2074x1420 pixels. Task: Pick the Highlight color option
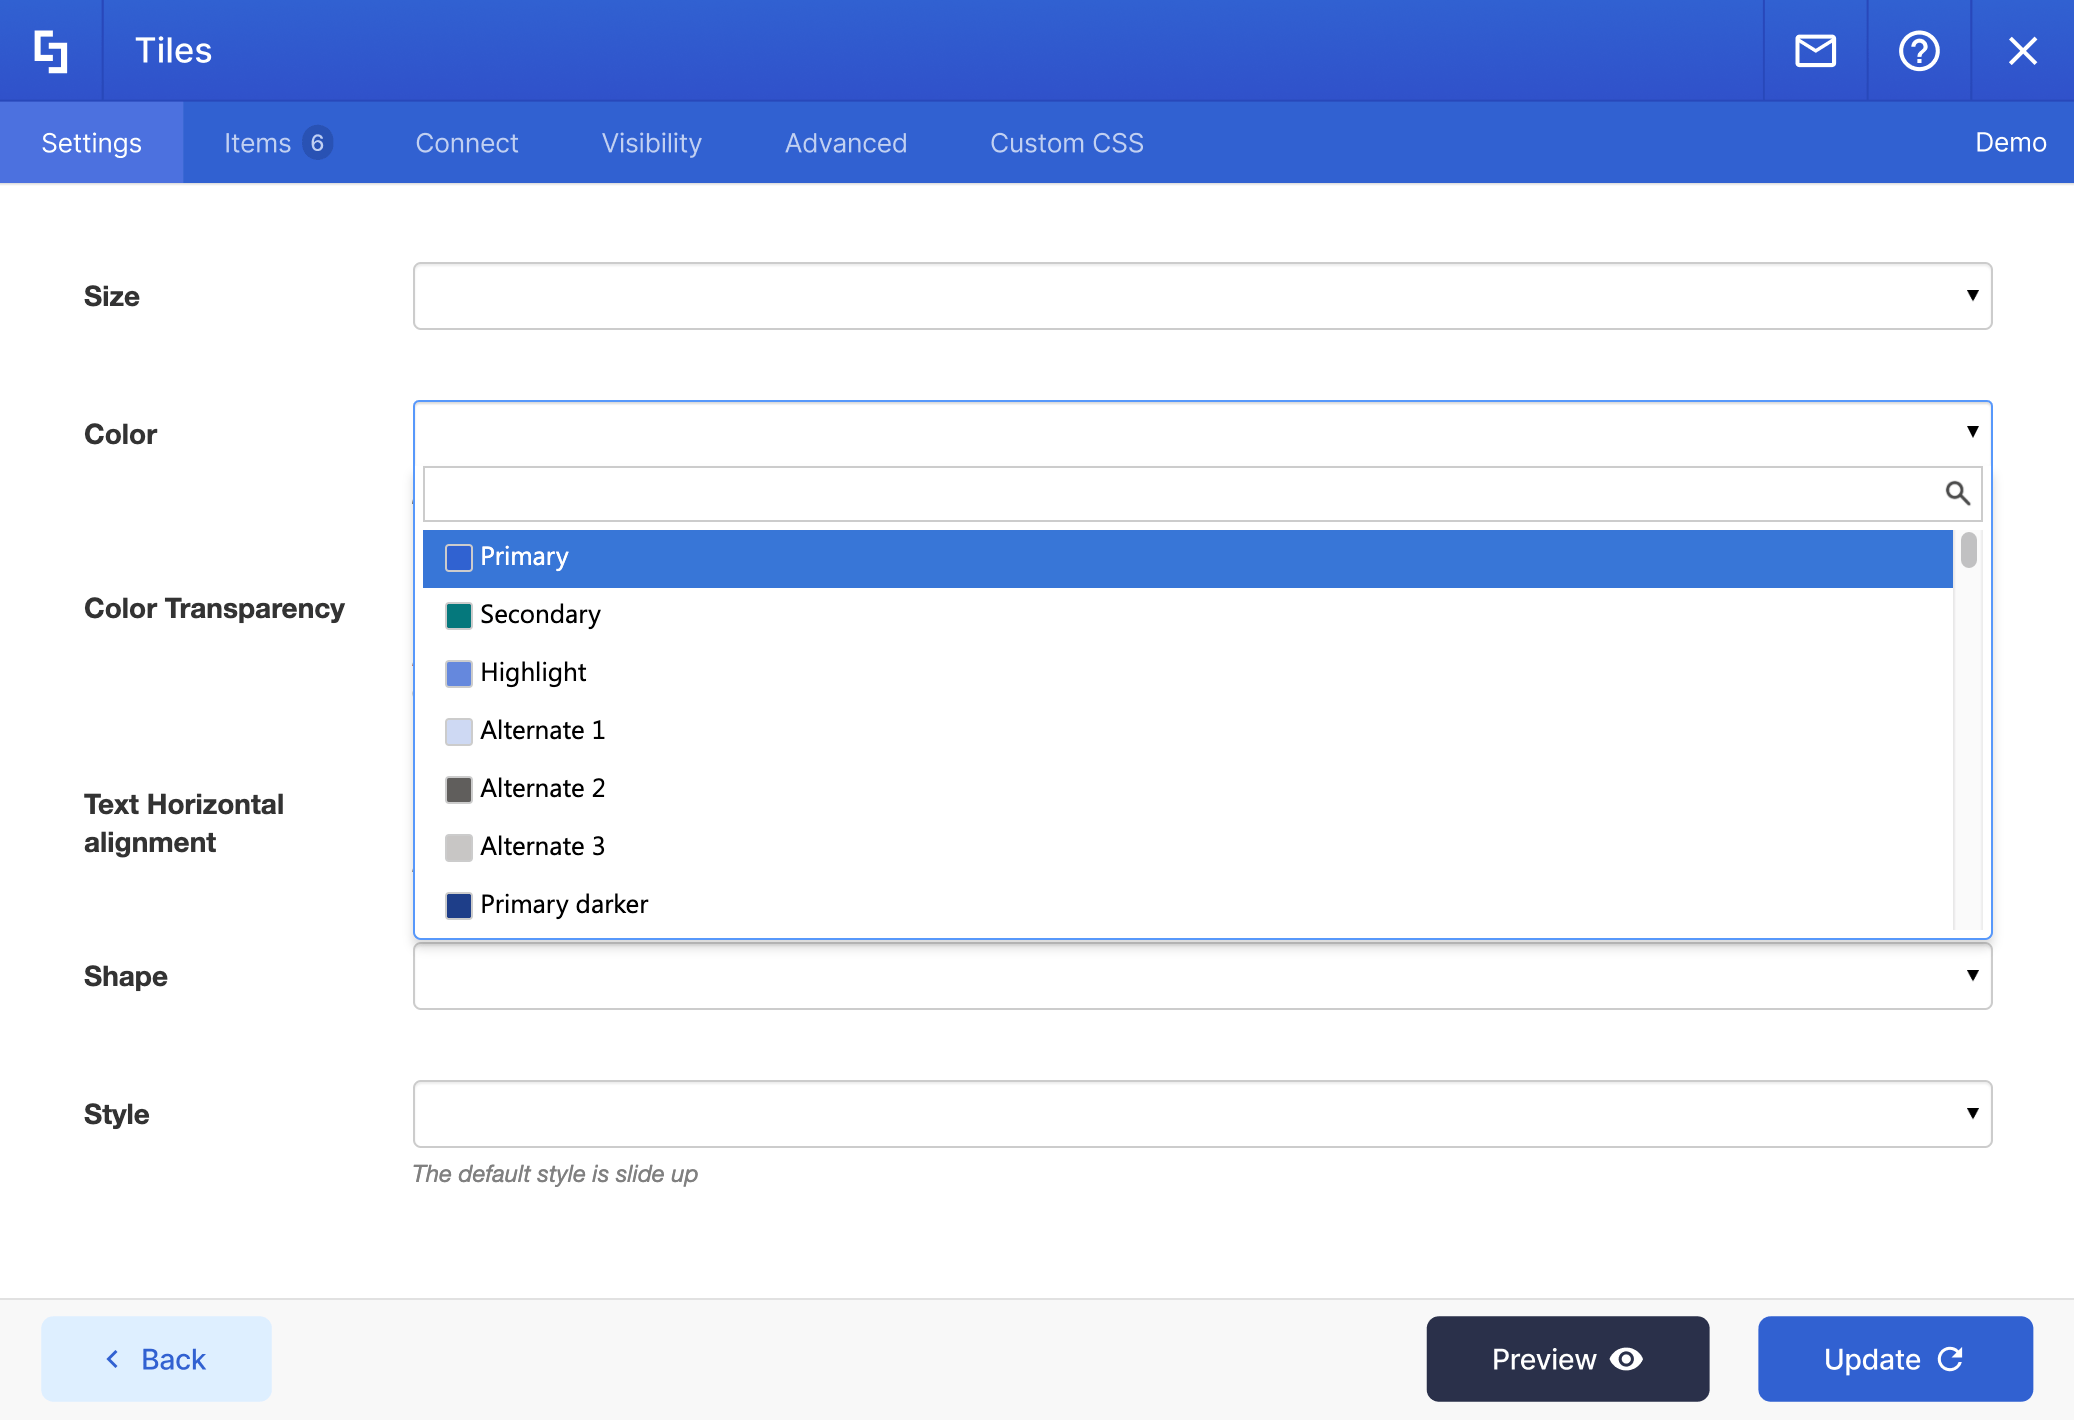(533, 673)
